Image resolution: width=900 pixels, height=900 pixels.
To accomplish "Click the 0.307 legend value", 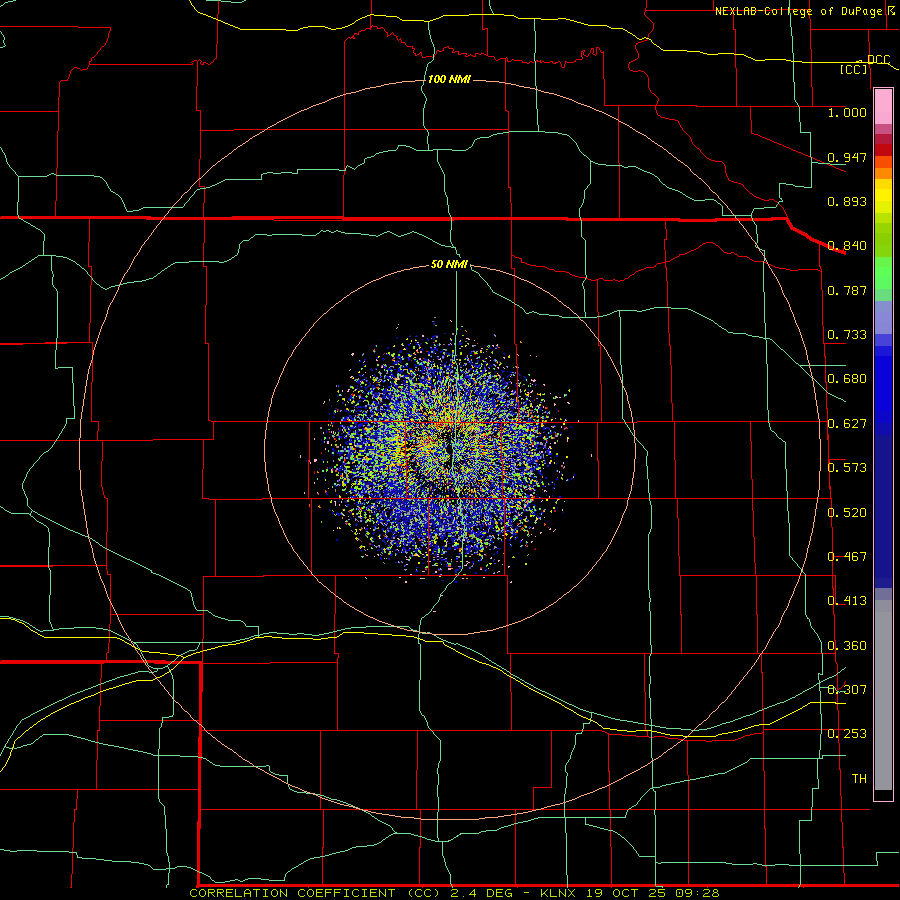I will [847, 690].
